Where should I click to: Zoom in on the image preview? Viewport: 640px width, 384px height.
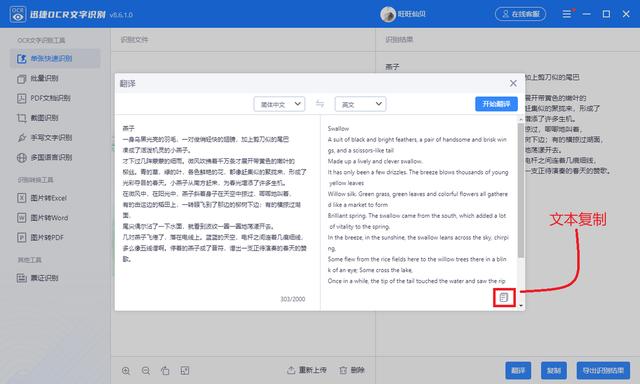click(126, 371)
